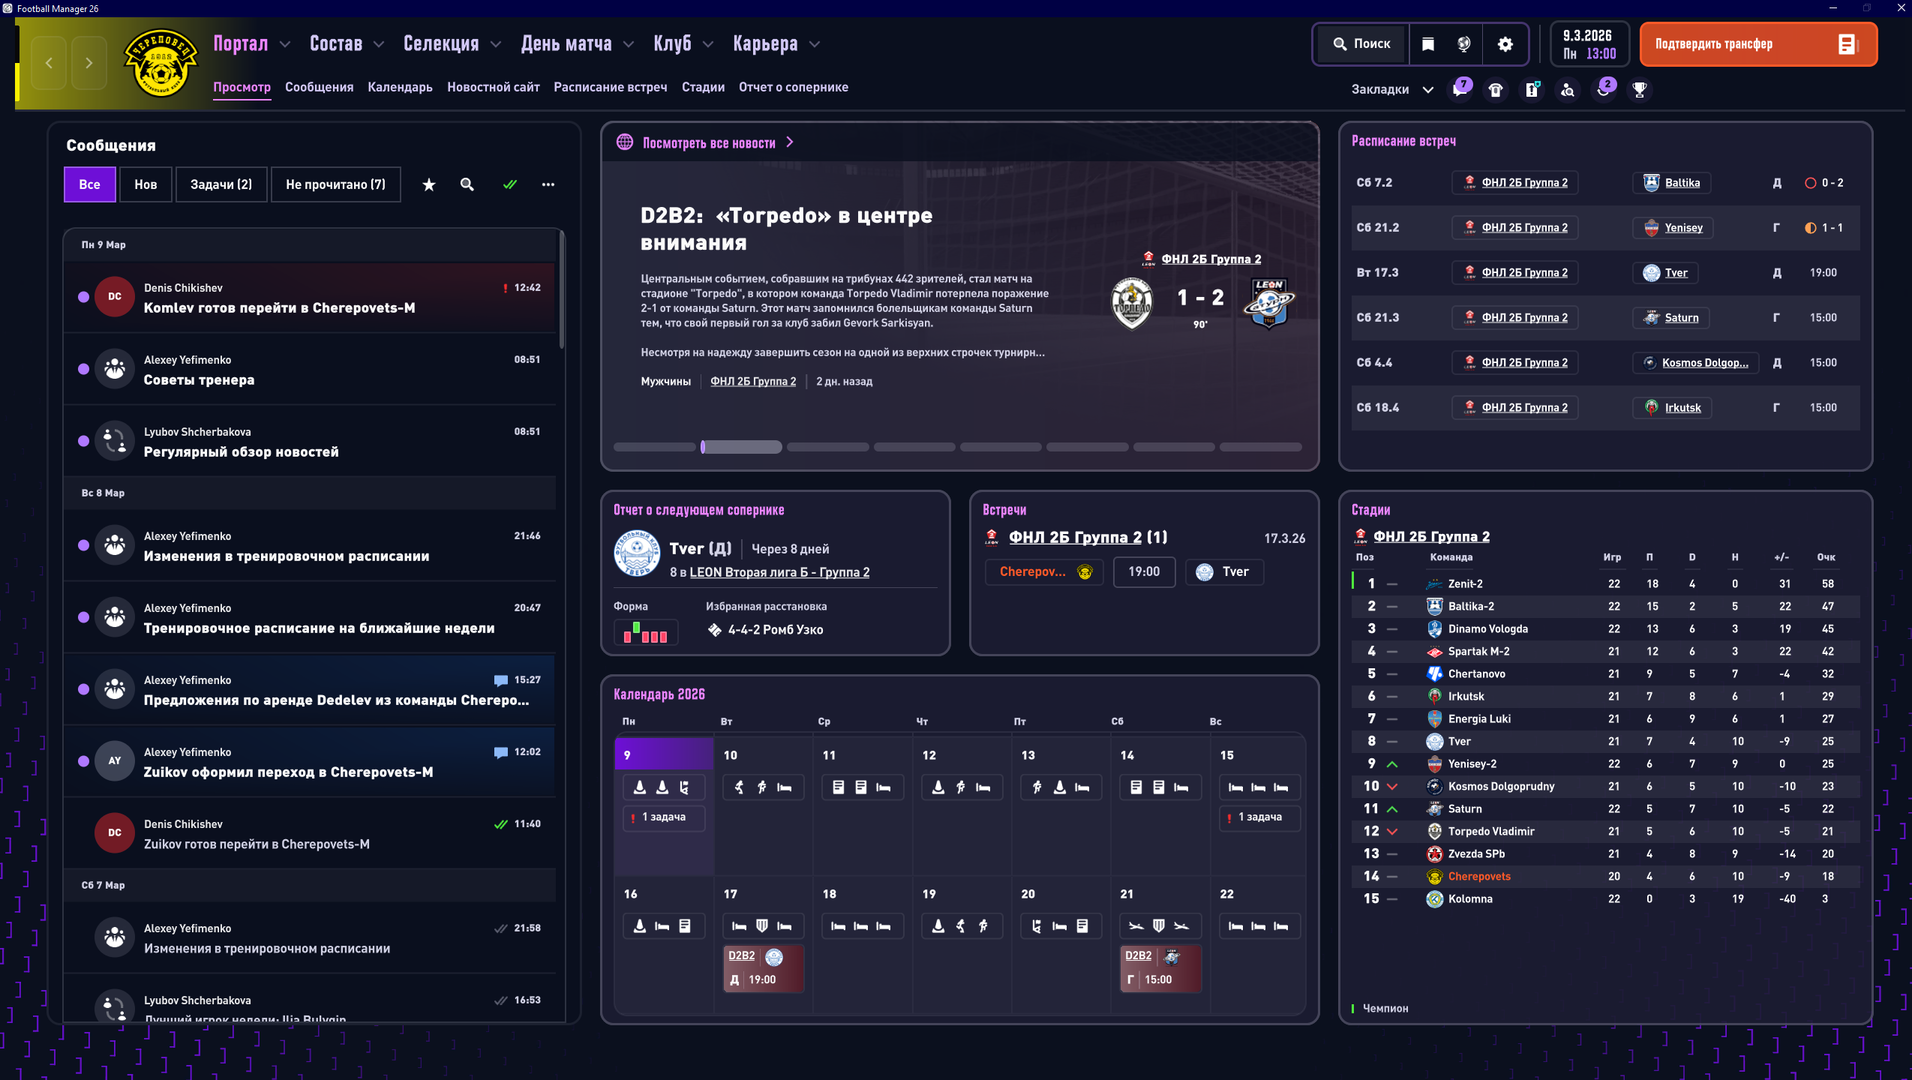Image resolution: width=1912 pixels, height=1080 pixels.
Task: Open the trophy competitions bookmark icon
Action: pos(1640,90)
